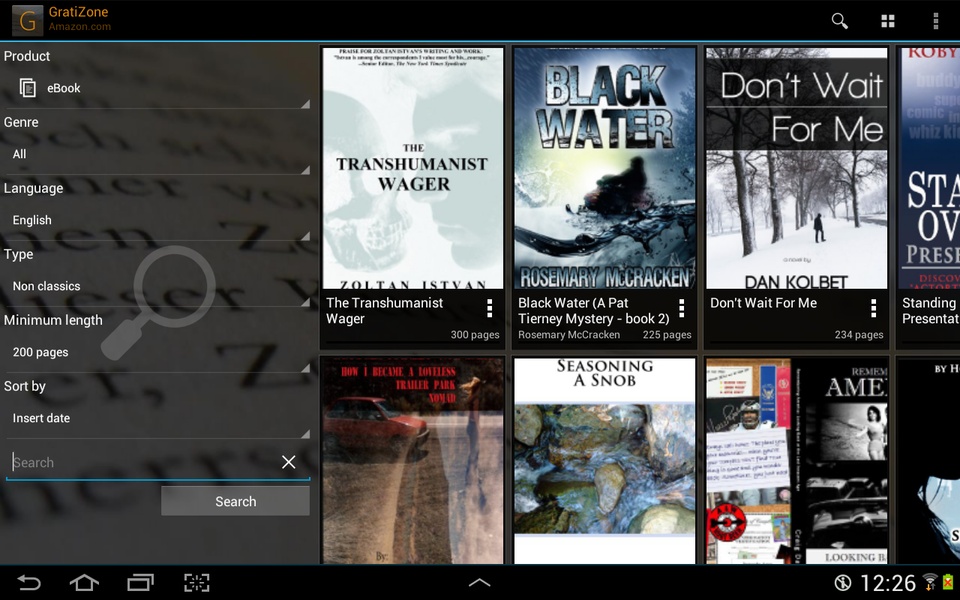Viewport: 960px width, 600px height.
Task: Open search from the top bar magnifier
Action: [x=839, y=21]
